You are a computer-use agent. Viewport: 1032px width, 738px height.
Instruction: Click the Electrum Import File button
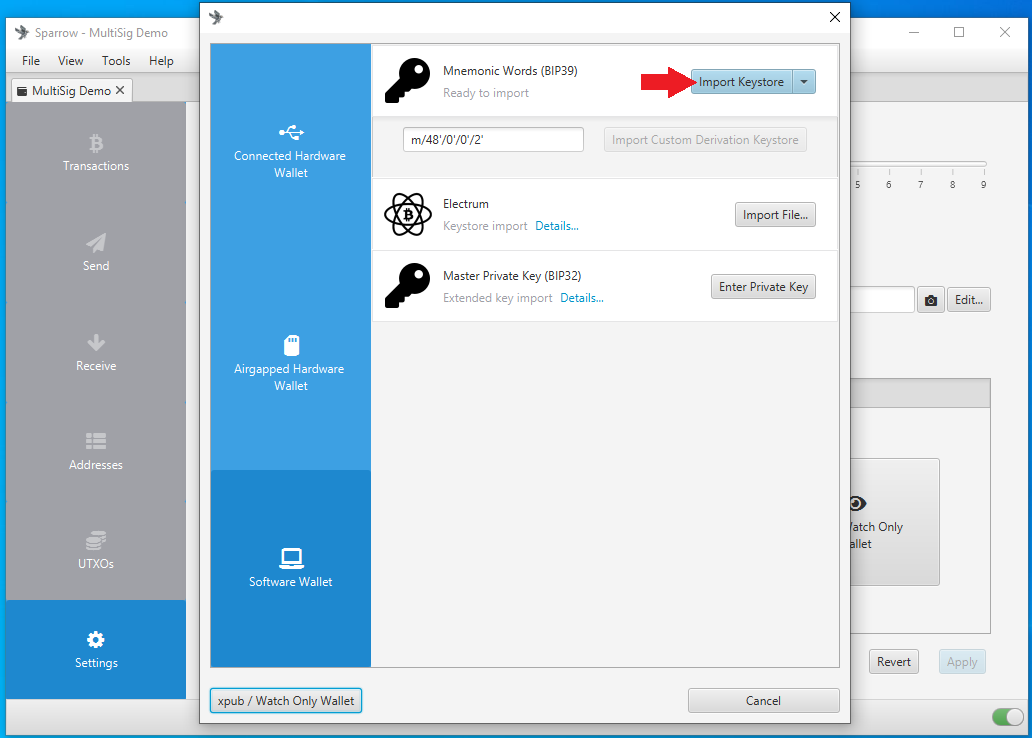click(775, 215)
